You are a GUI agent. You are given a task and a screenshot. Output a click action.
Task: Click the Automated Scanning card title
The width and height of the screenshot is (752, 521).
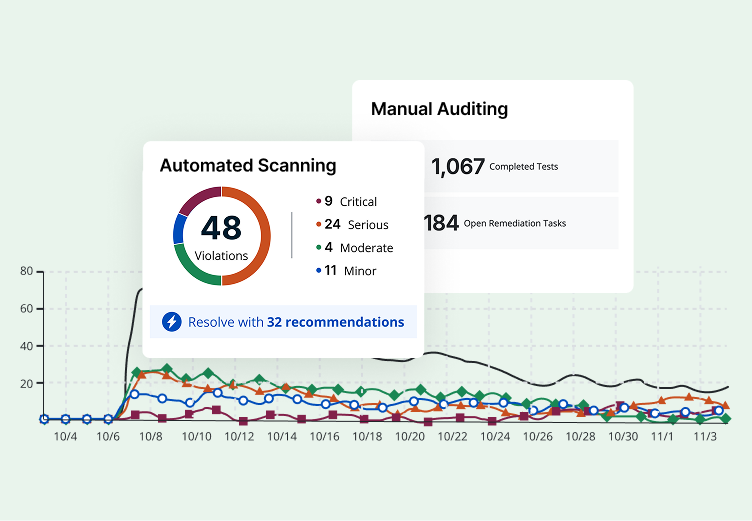click(x=248, y=166)
